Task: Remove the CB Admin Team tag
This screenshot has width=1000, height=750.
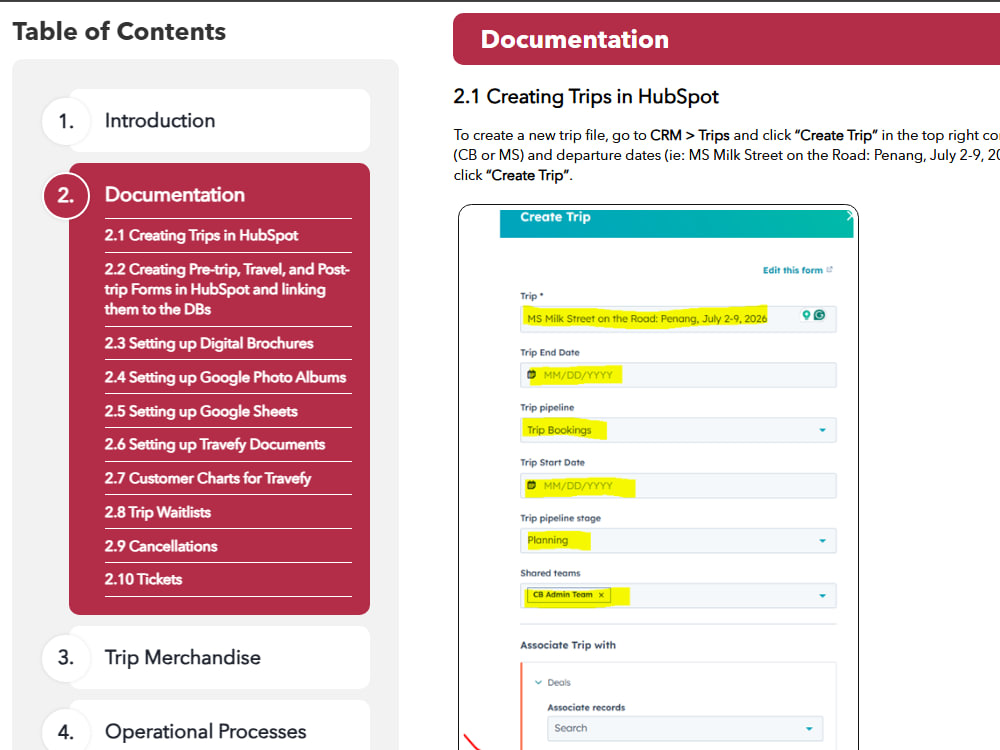Action: pyautogui.click(x=601, y=595)
